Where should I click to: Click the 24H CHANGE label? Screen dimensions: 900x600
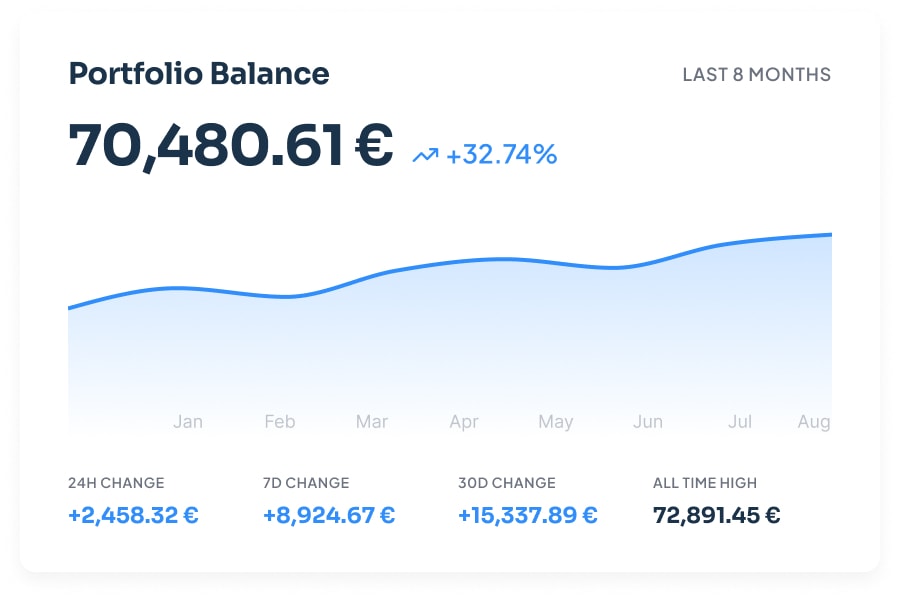point(116,483)
